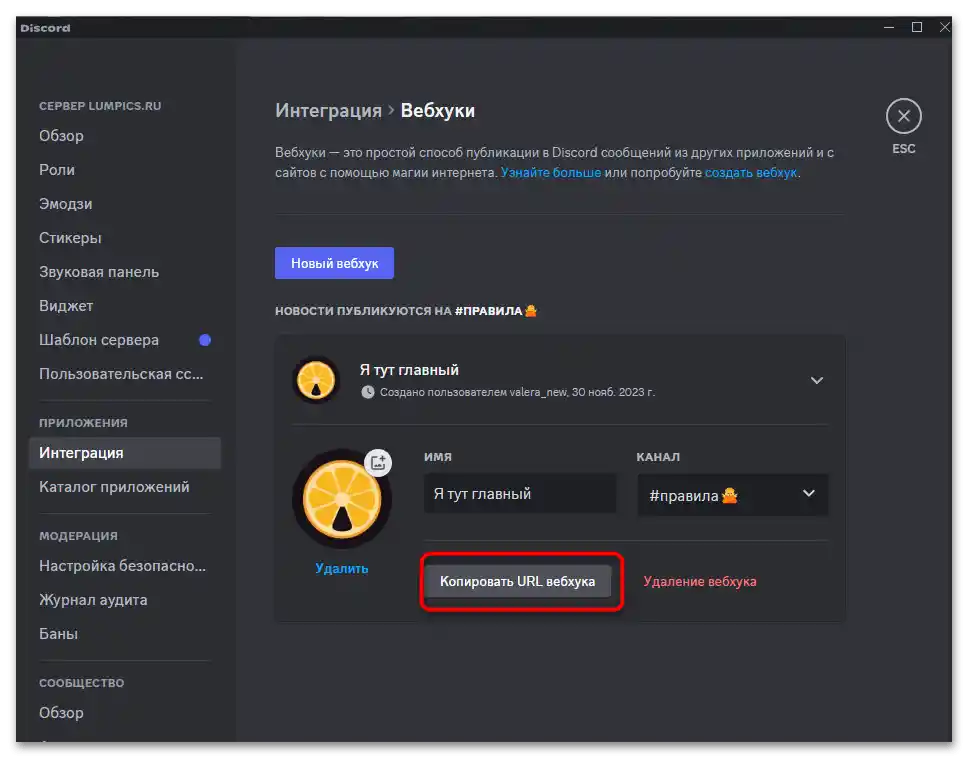Collapse the "Я тут главный" webhook card
Viewport: 968px width, 758px height.
(816, 380)
